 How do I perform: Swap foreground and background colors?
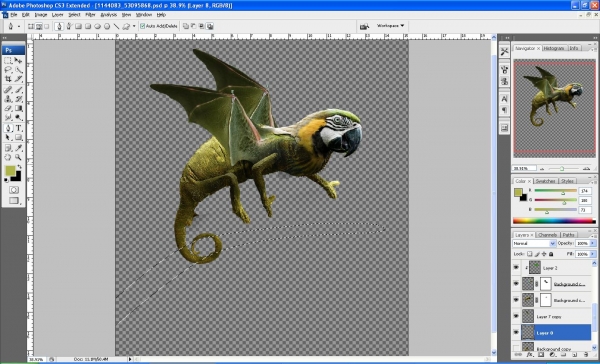click(20, 167)
